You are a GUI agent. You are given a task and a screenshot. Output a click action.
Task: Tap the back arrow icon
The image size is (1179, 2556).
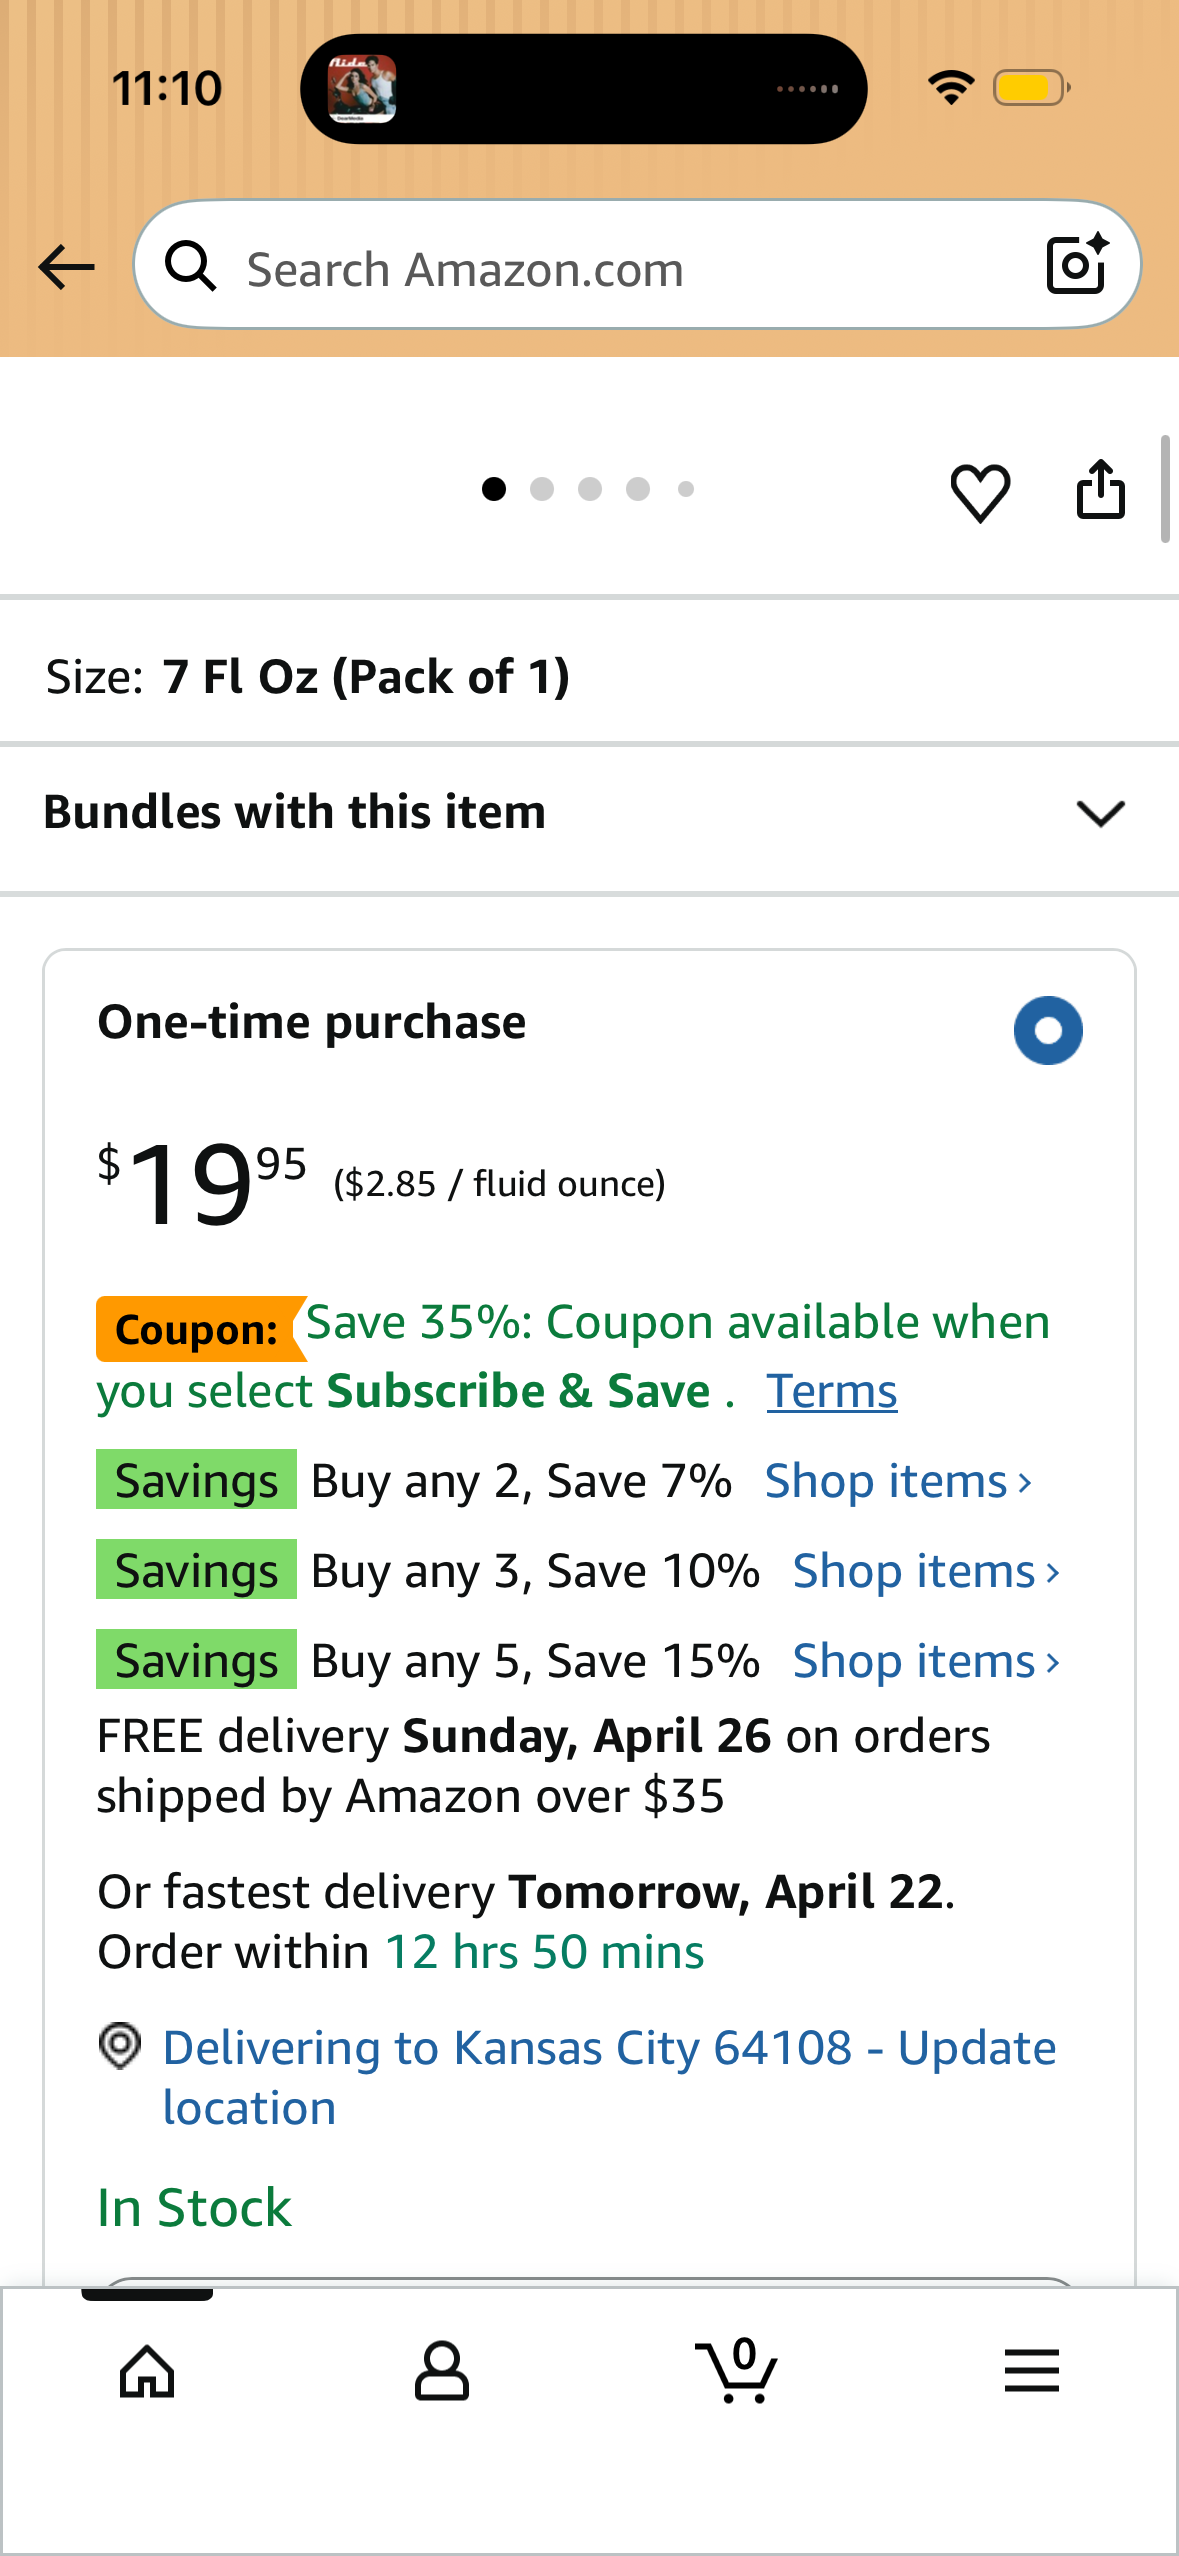[x=66, y=268]
